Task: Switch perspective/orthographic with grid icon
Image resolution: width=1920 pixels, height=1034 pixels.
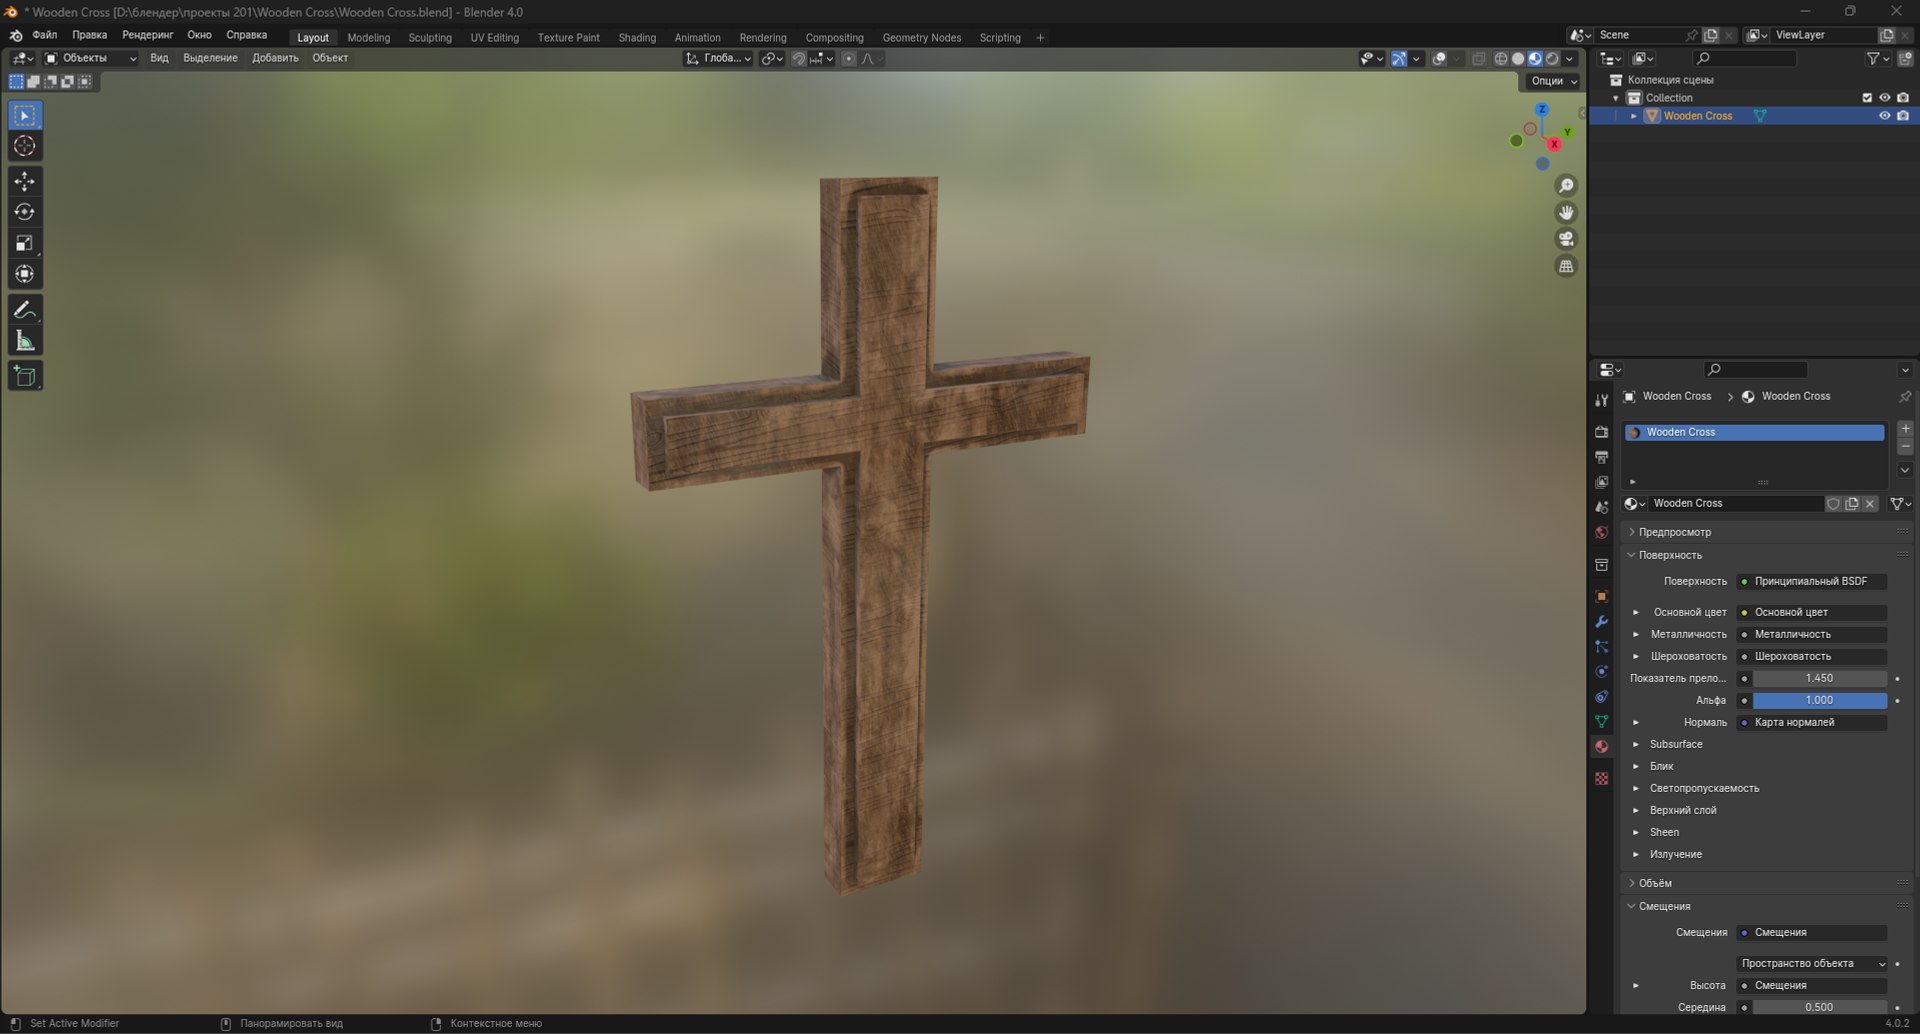Action: (1566, 266)
